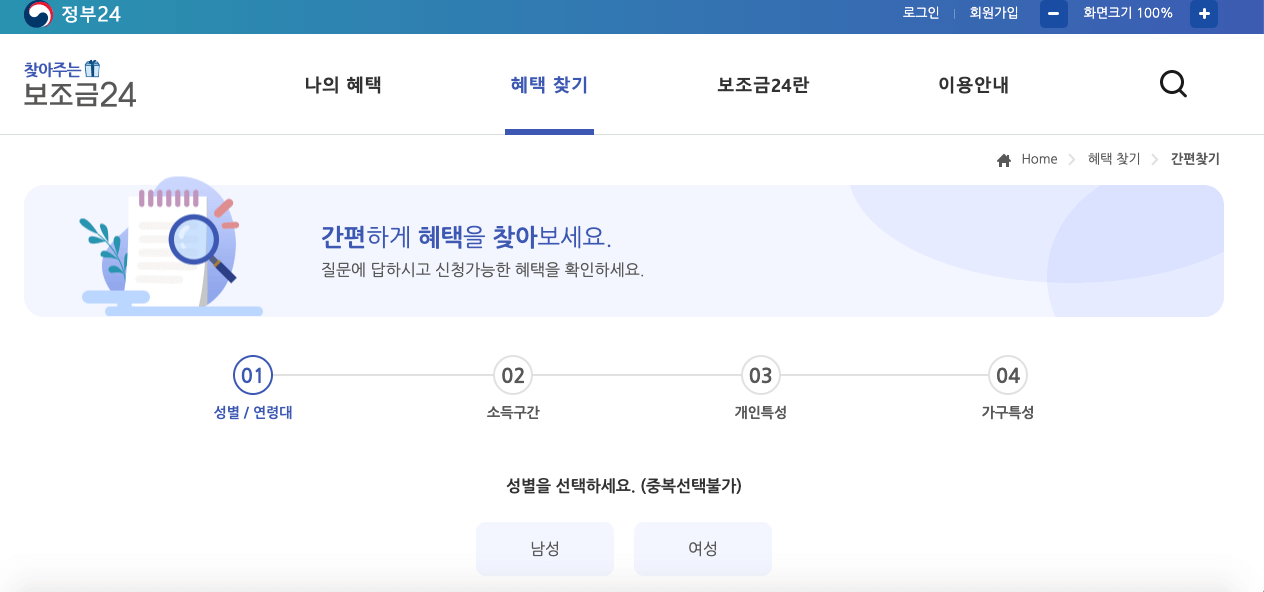Select 여성 as your gender
The image size is (1264, 592).
tap(703, 548)
